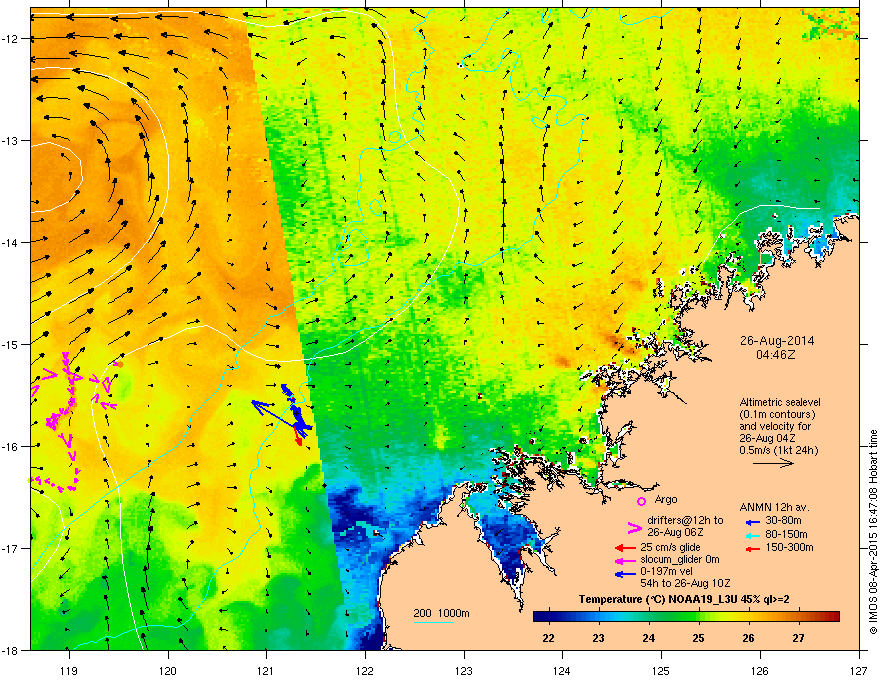Image resolution: width=880 pixels, height=680 pixels.
Task: Click the green 24.5 degree region of colorbar
Action: [673, 617]
